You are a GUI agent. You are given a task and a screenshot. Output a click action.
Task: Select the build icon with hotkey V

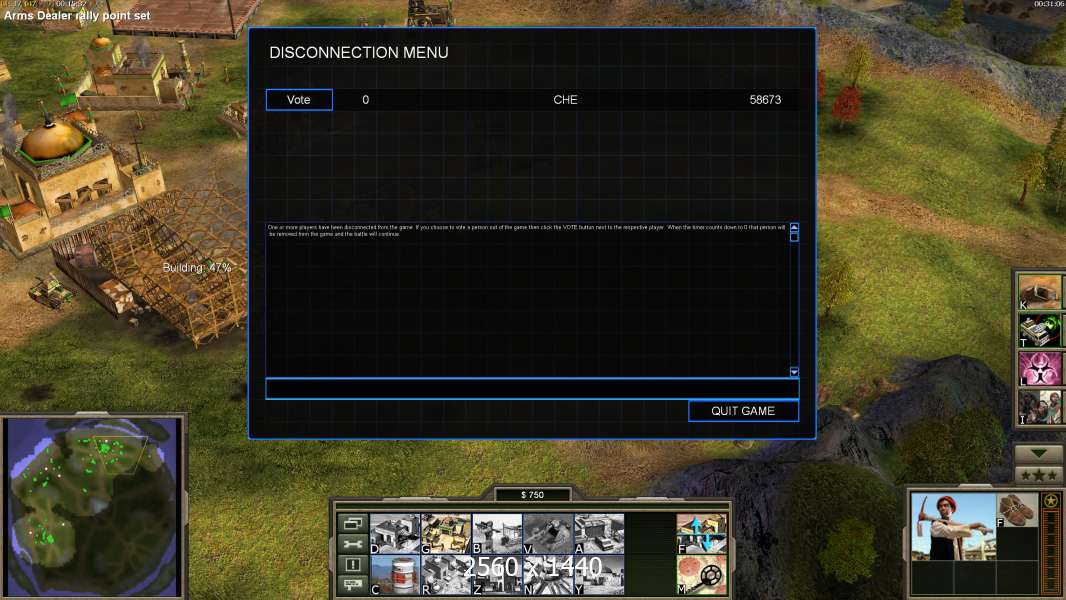click(548, 533)
